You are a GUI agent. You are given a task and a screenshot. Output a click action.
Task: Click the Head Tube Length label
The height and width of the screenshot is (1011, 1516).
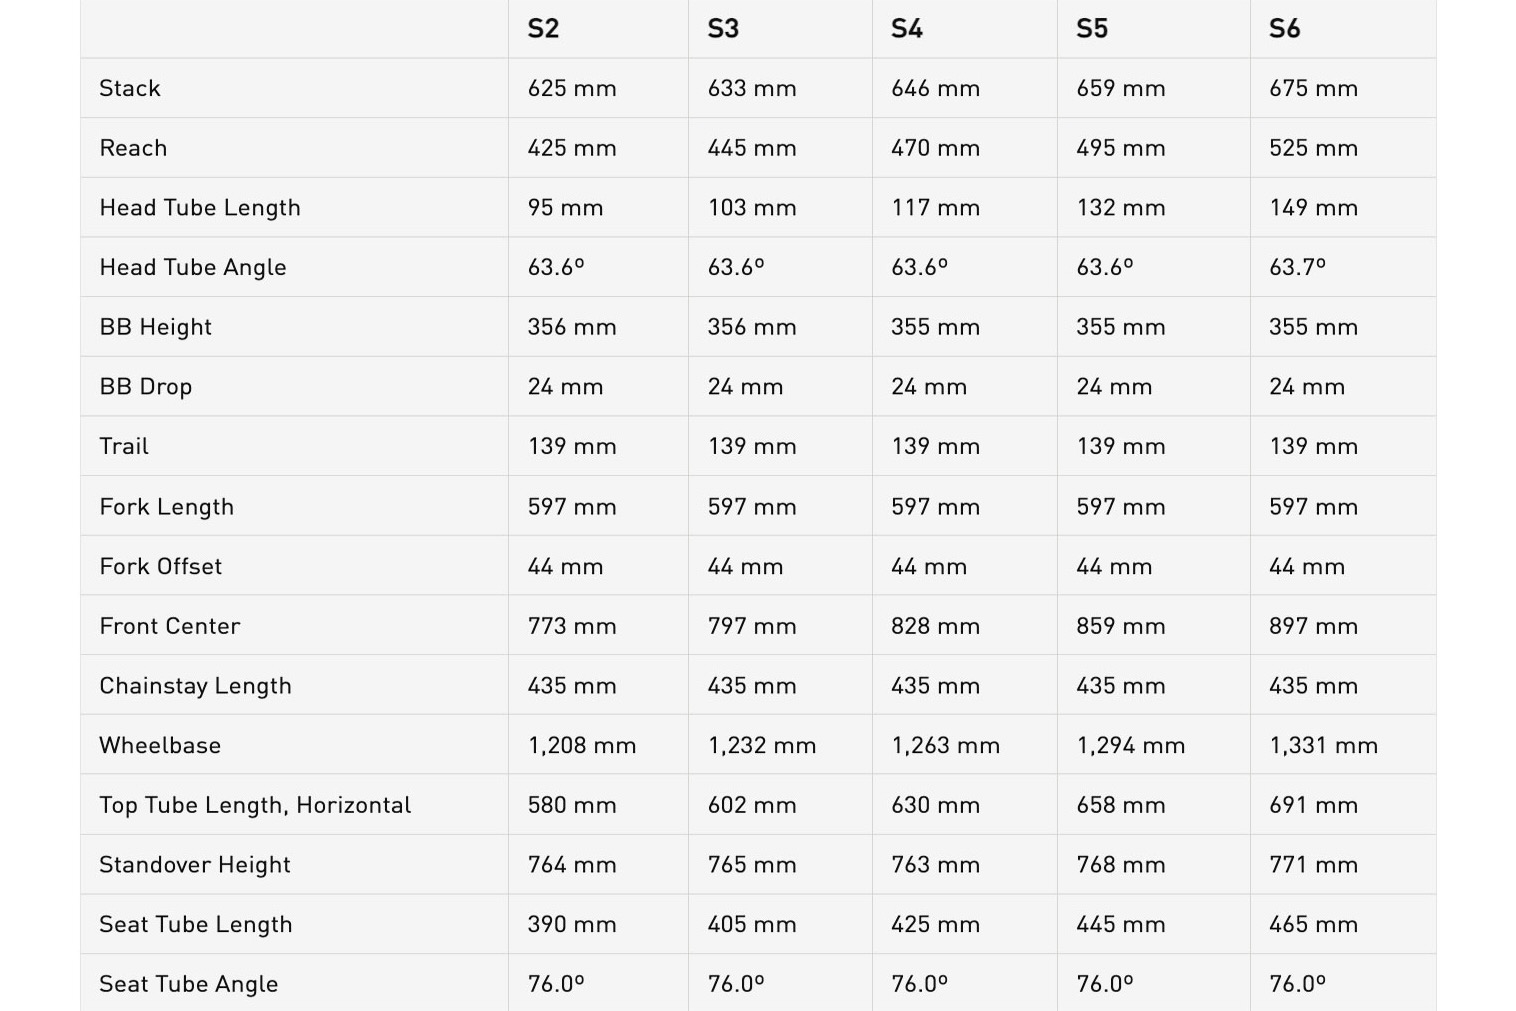[200, 208]
